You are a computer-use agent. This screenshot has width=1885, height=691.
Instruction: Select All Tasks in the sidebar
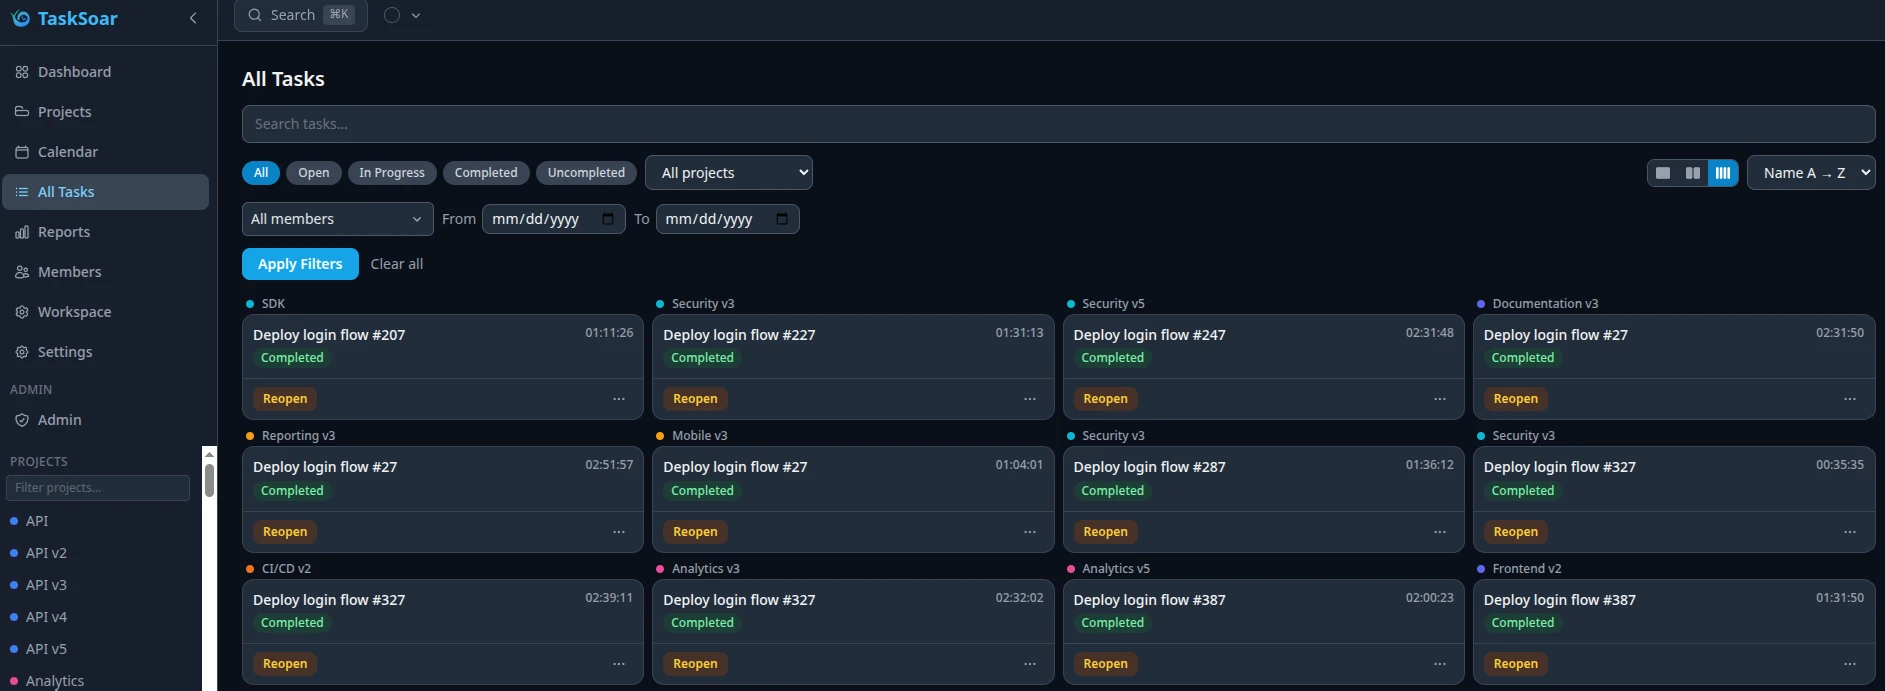tap(105, 192)
